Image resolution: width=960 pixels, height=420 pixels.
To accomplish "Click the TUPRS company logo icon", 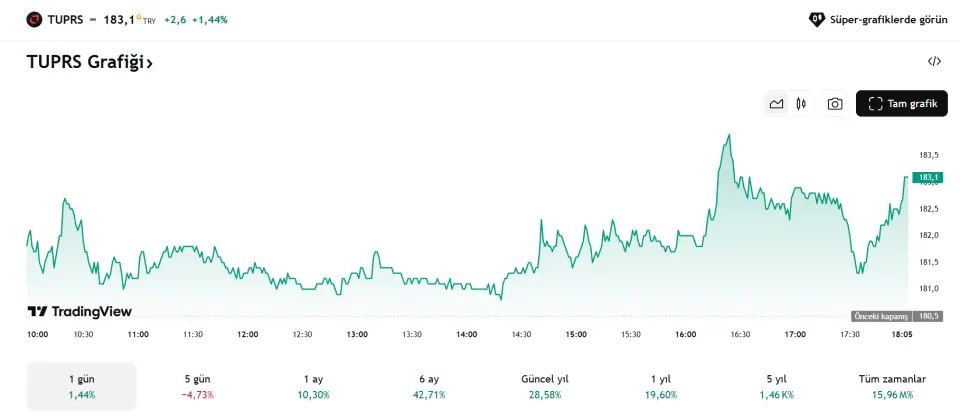I will 35,19.
